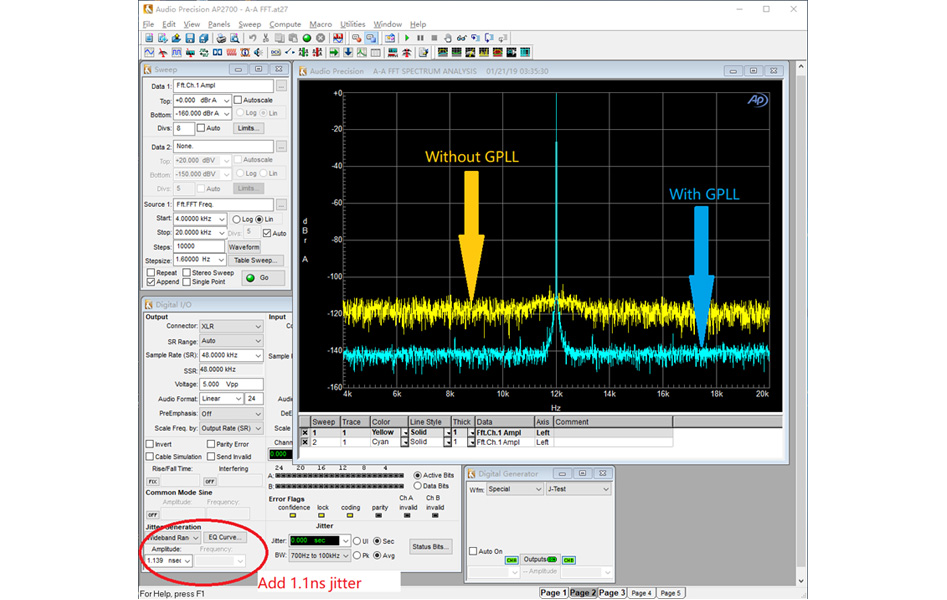
Task: Tick the Single Point checkbox
Action: pyautogui.click(x=187, y=282)
